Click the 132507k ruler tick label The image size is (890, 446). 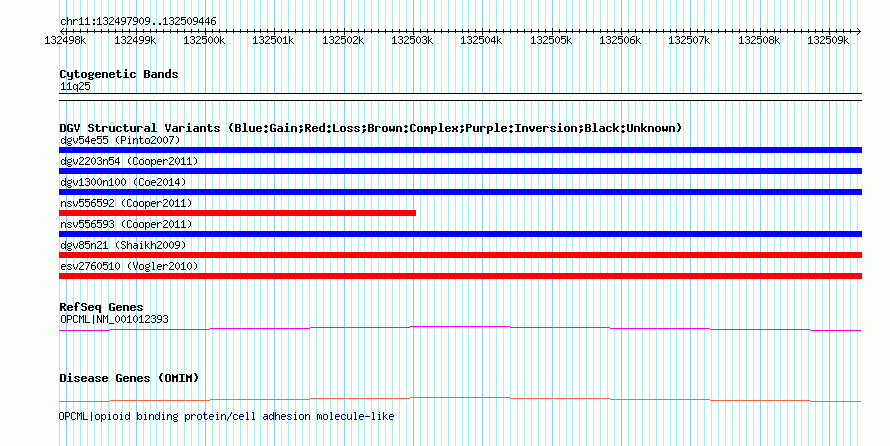tap(689, 40)
